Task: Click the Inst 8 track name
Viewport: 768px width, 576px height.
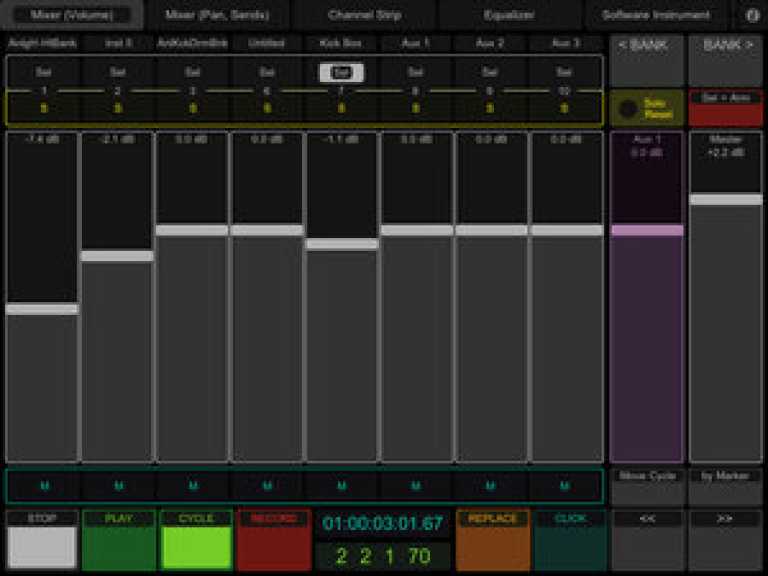Action: (x=118, y=43)
